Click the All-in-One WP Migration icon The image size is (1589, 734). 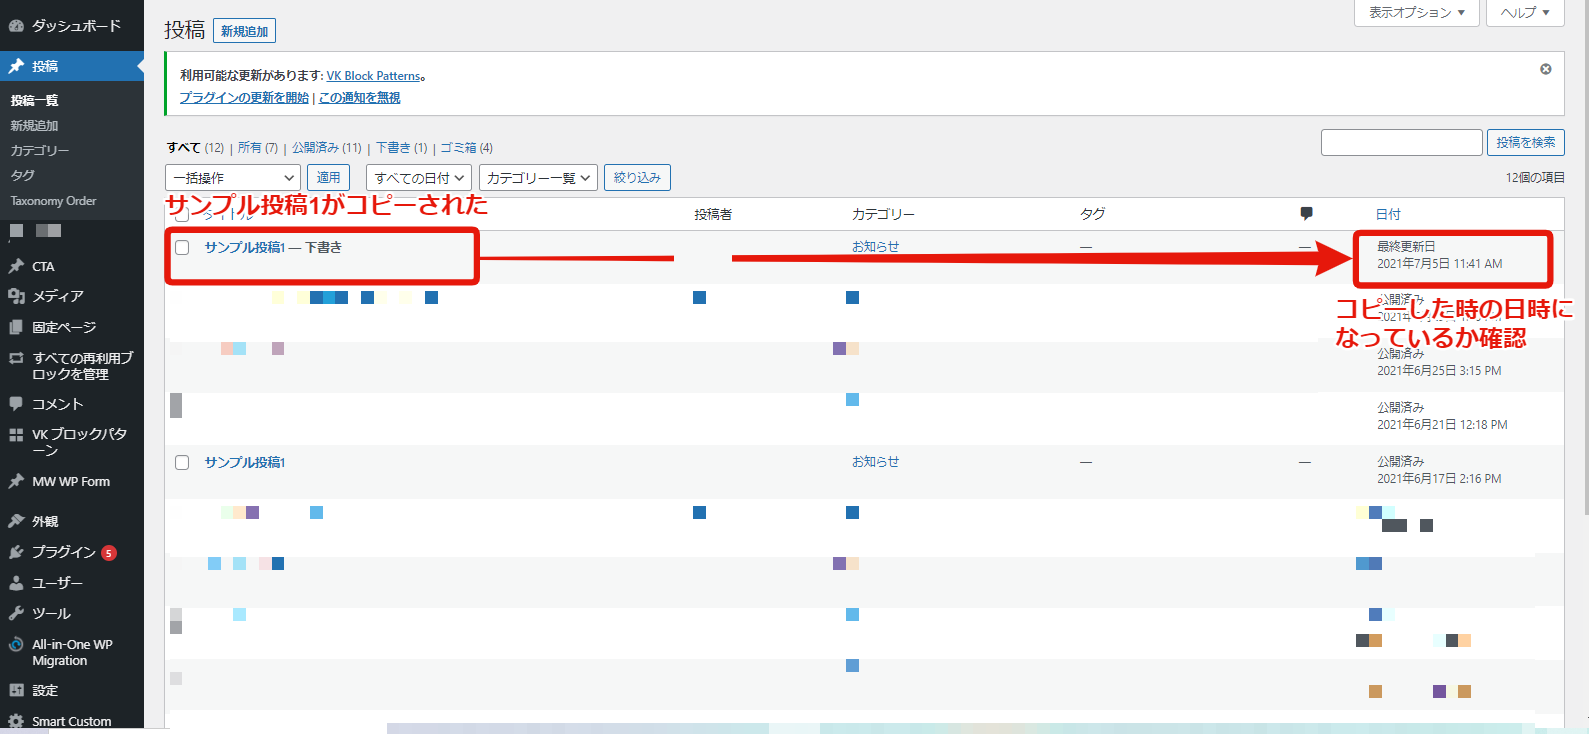(x=16, y=645)
